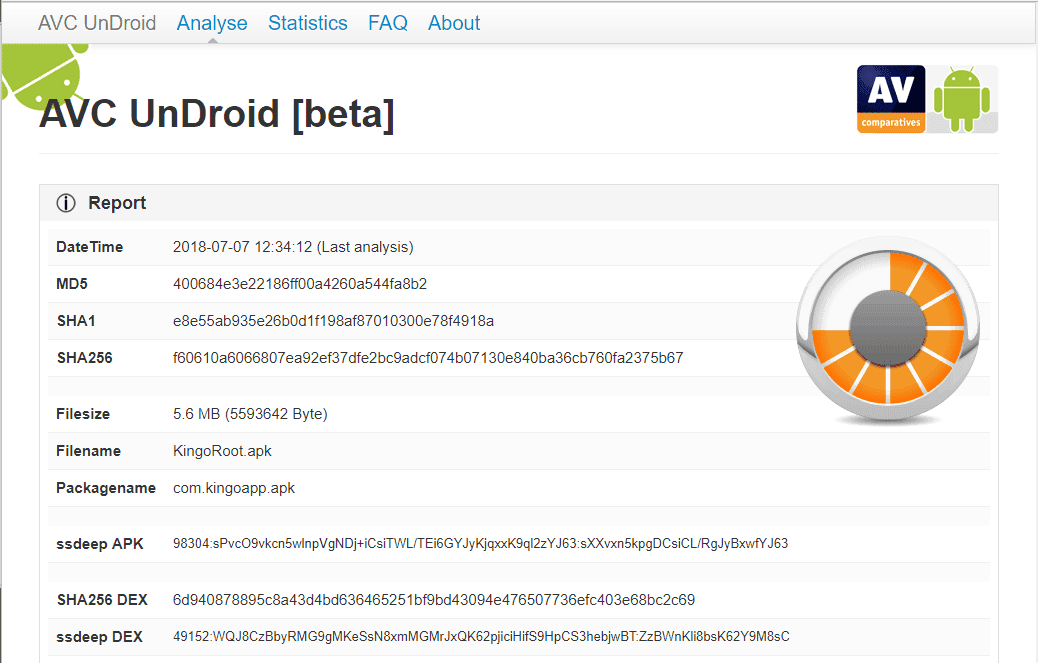1038x663 pixels.
Task: Select the DateTime value 2018-07-07 12:34:12
Action: 293,247
